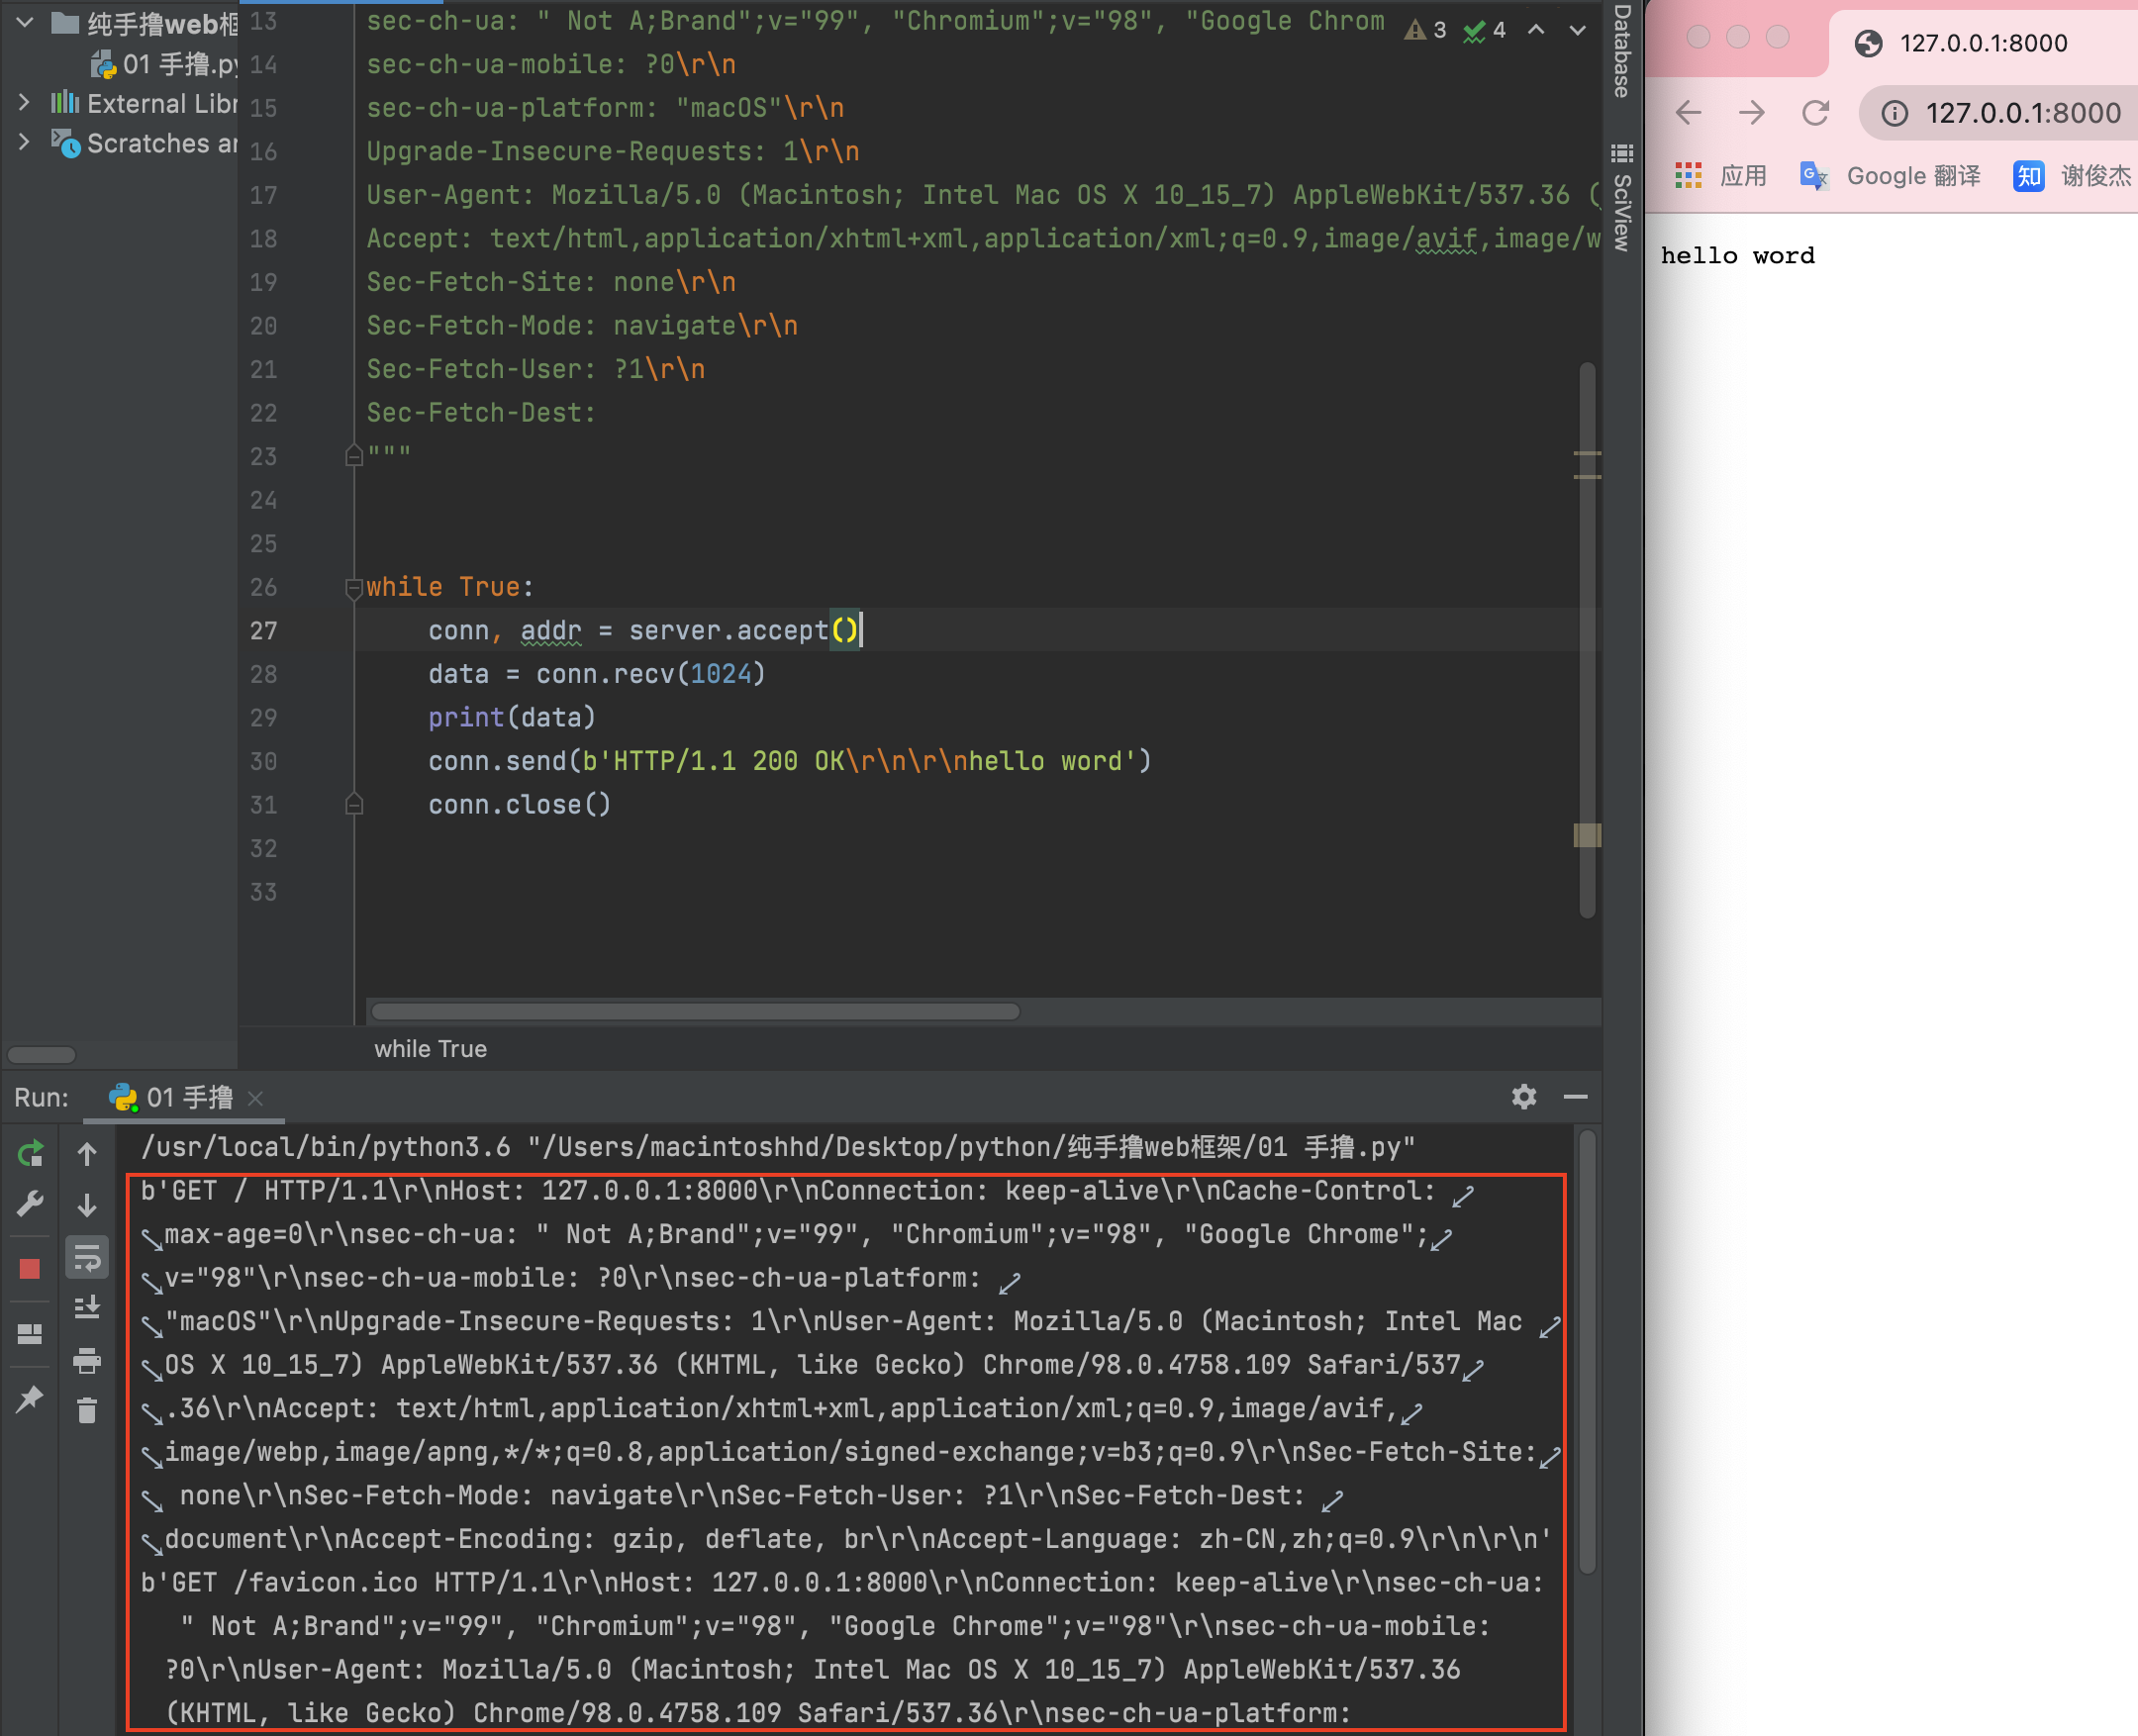Click the print icon in Run console
The height and width of the screenshot is (1736, 2138).
87,1360
